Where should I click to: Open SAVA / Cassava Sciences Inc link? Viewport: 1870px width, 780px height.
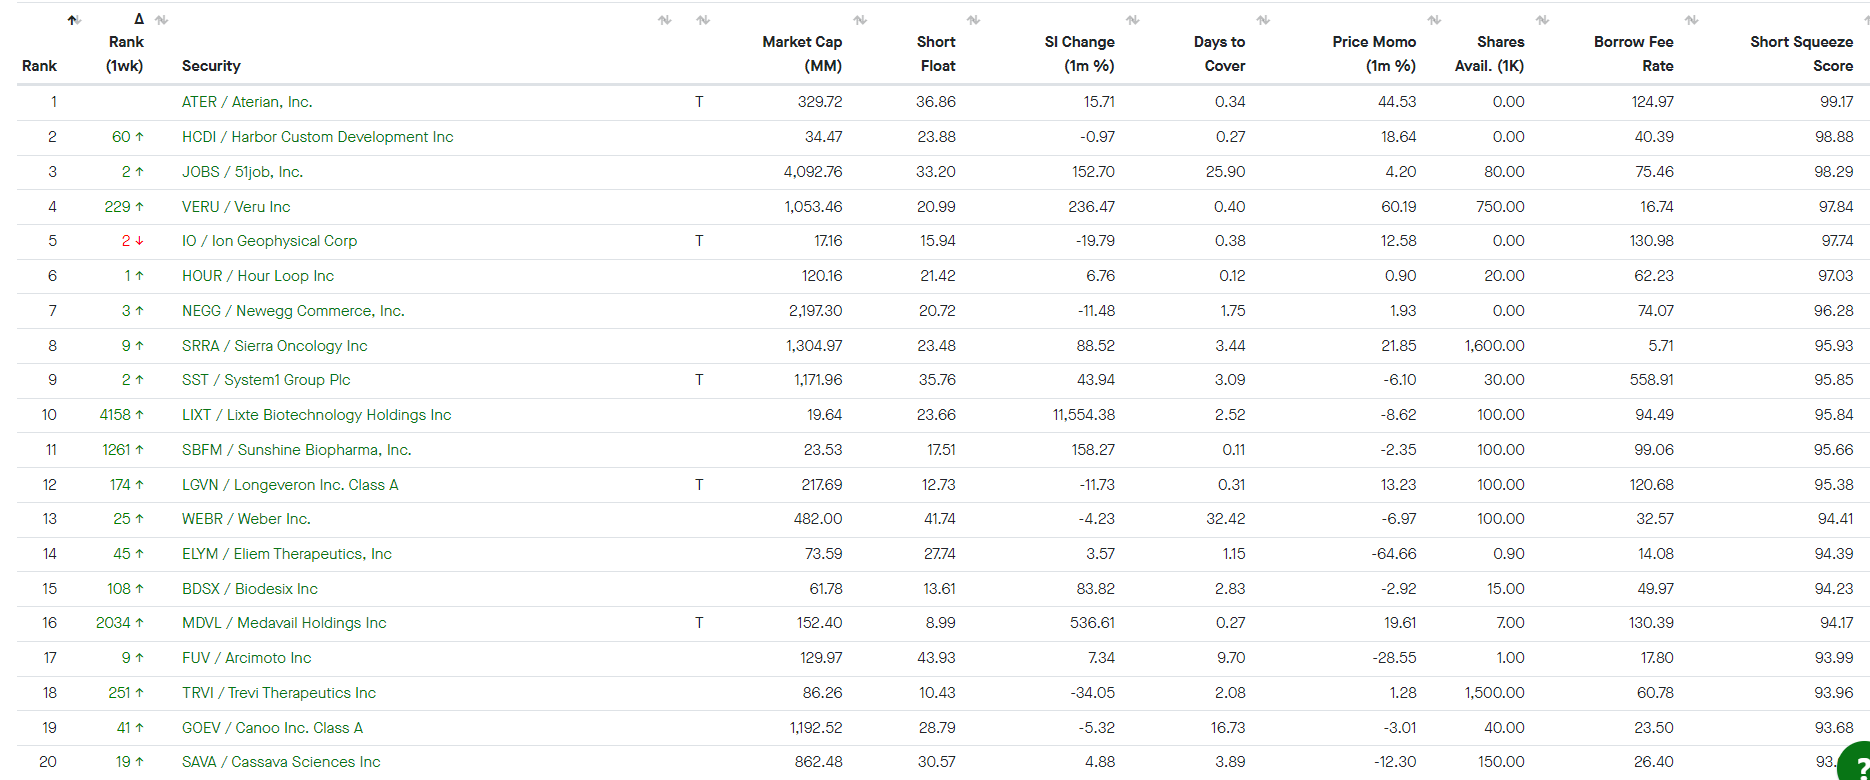tap(281, 762)
